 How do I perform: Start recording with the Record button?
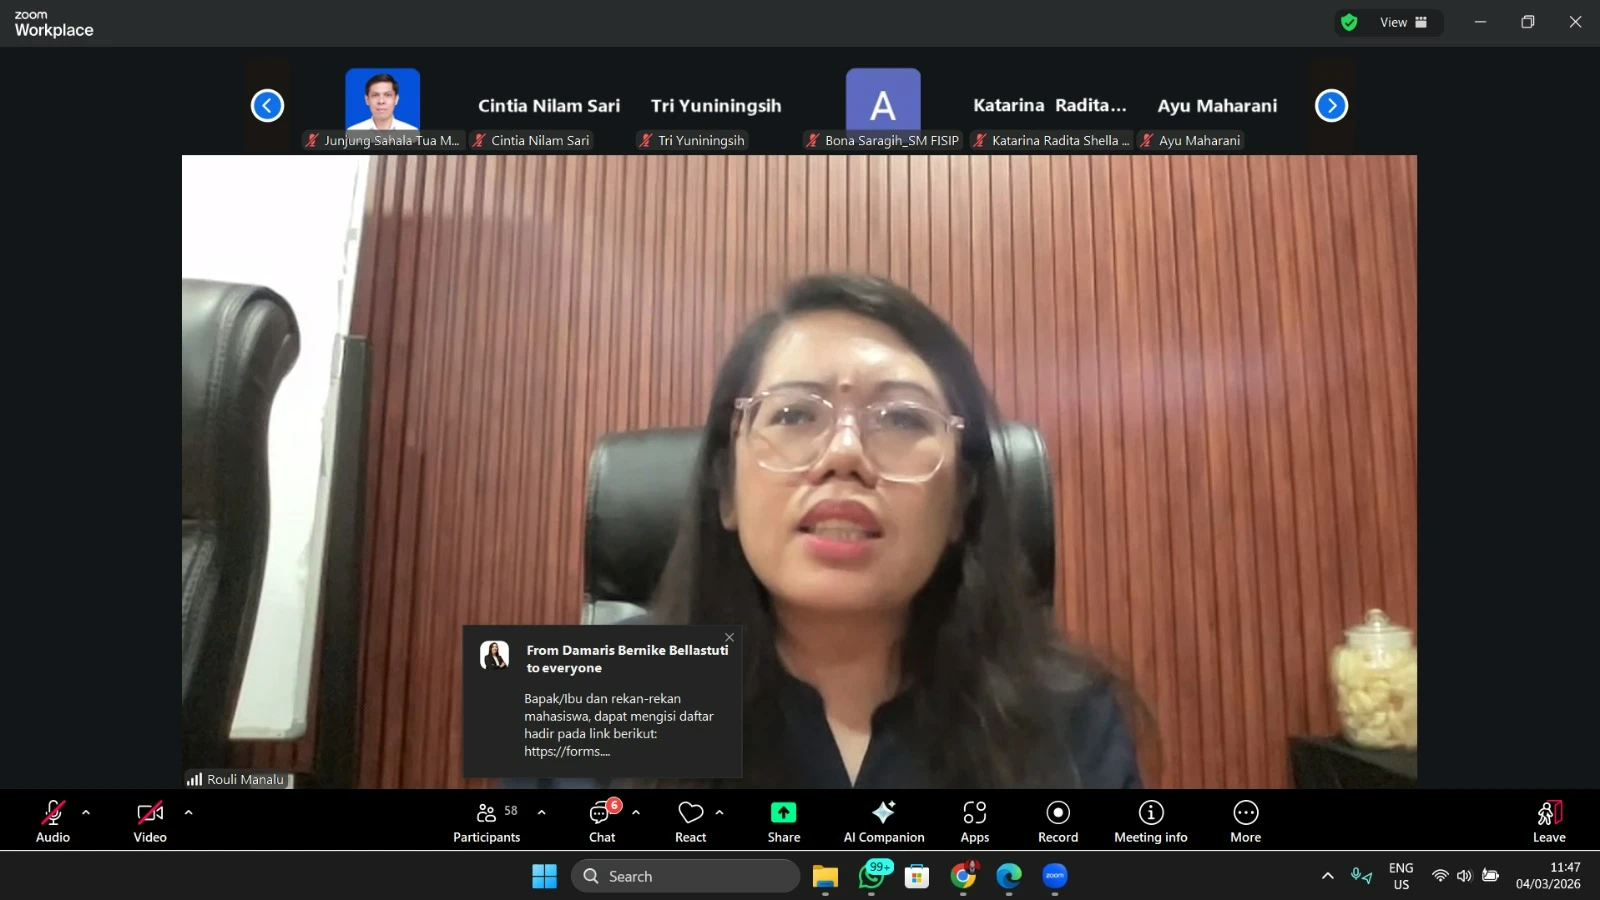click(x=1057, y=821)
